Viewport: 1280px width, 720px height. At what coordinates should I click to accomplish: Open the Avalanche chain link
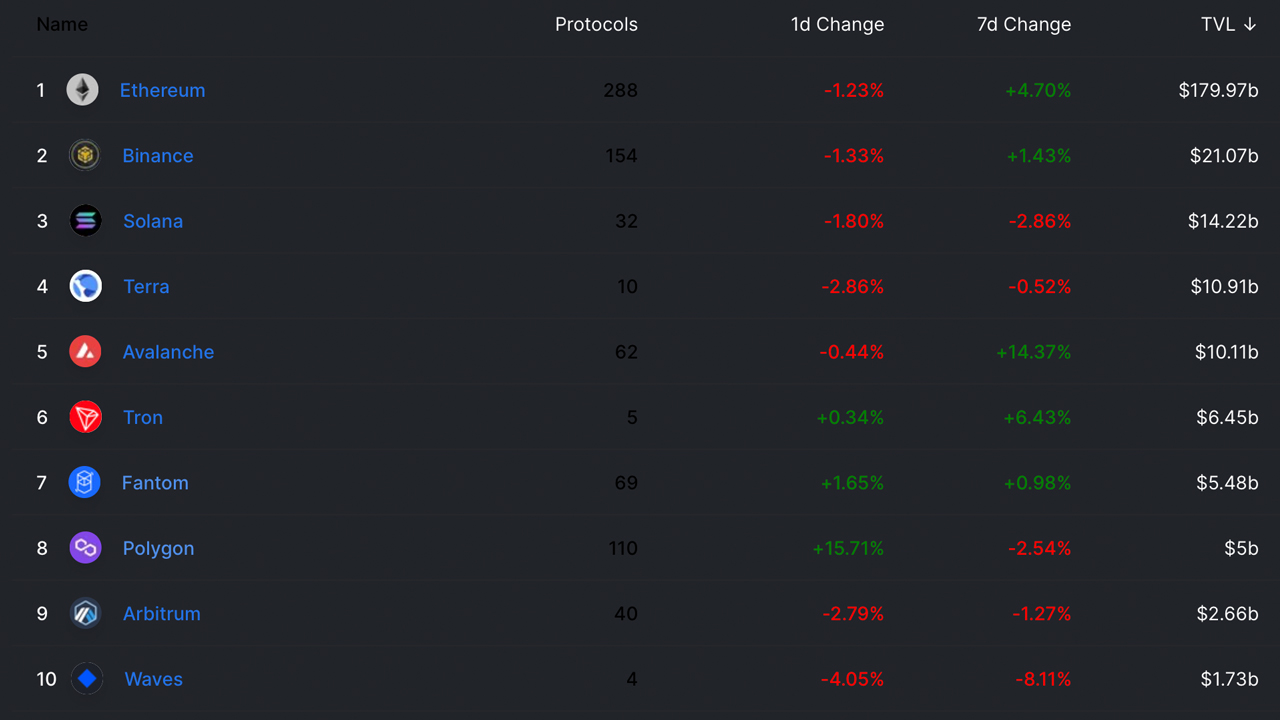coord(168,352)
